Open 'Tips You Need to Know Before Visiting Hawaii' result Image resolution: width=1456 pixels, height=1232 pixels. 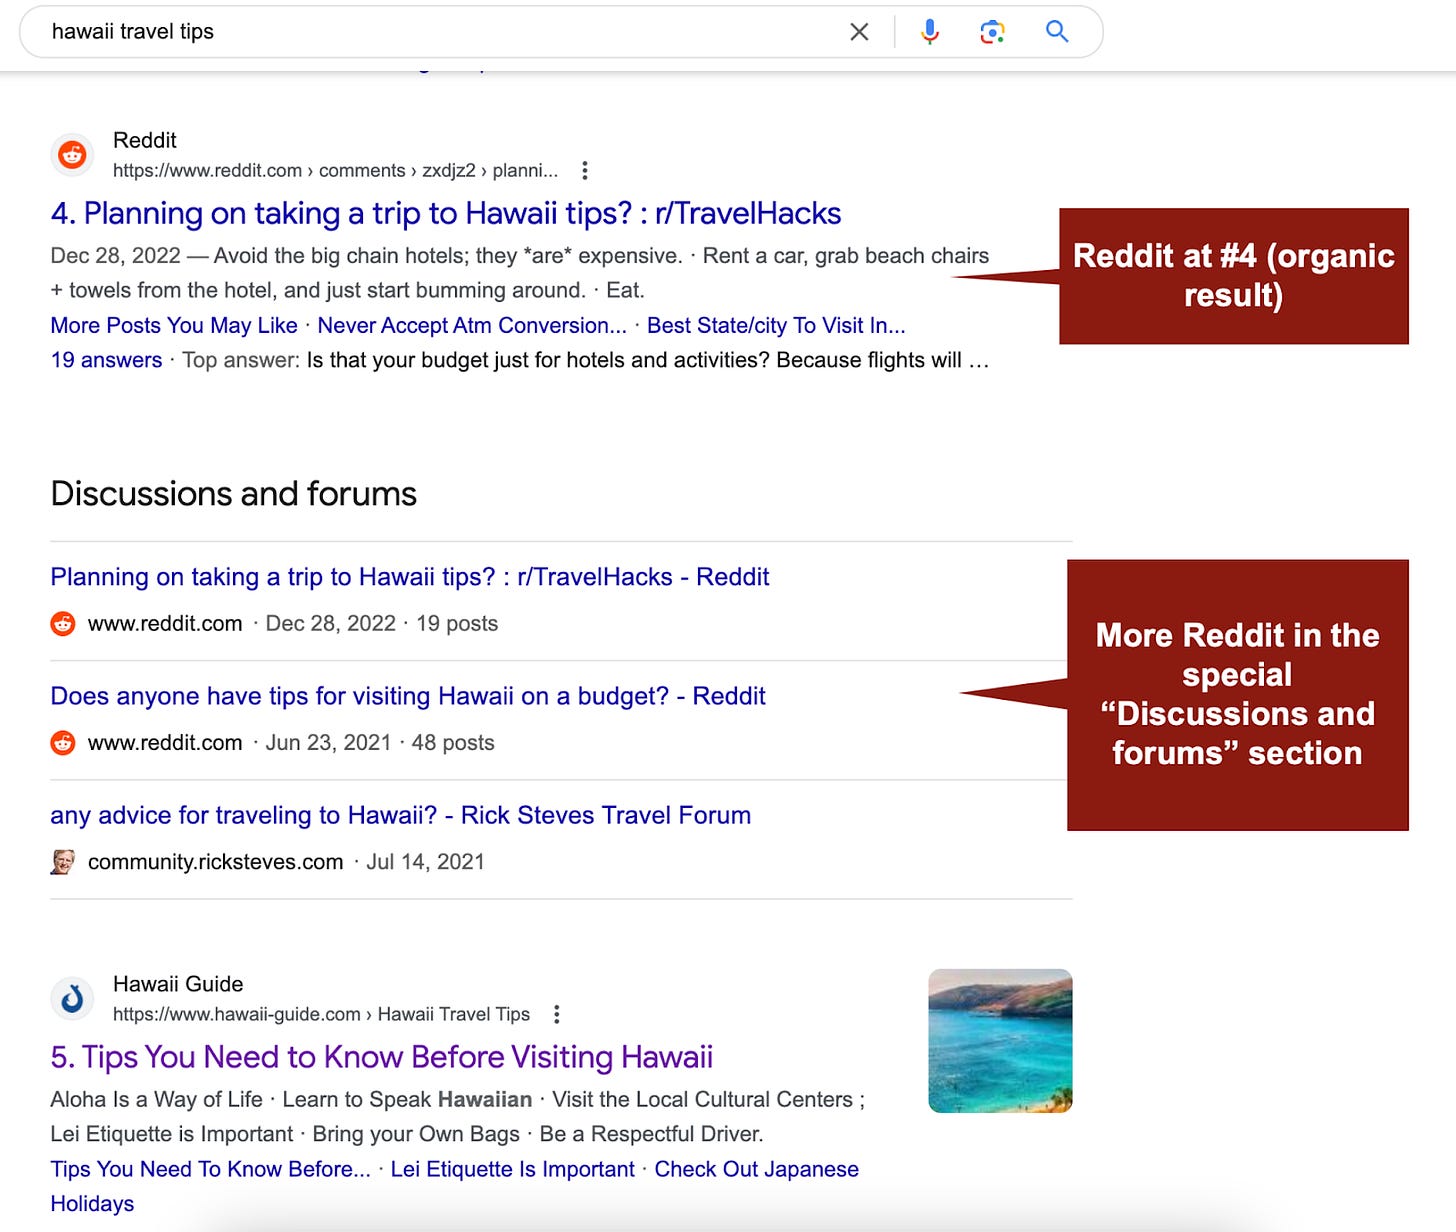click(x=382, y=1057)
